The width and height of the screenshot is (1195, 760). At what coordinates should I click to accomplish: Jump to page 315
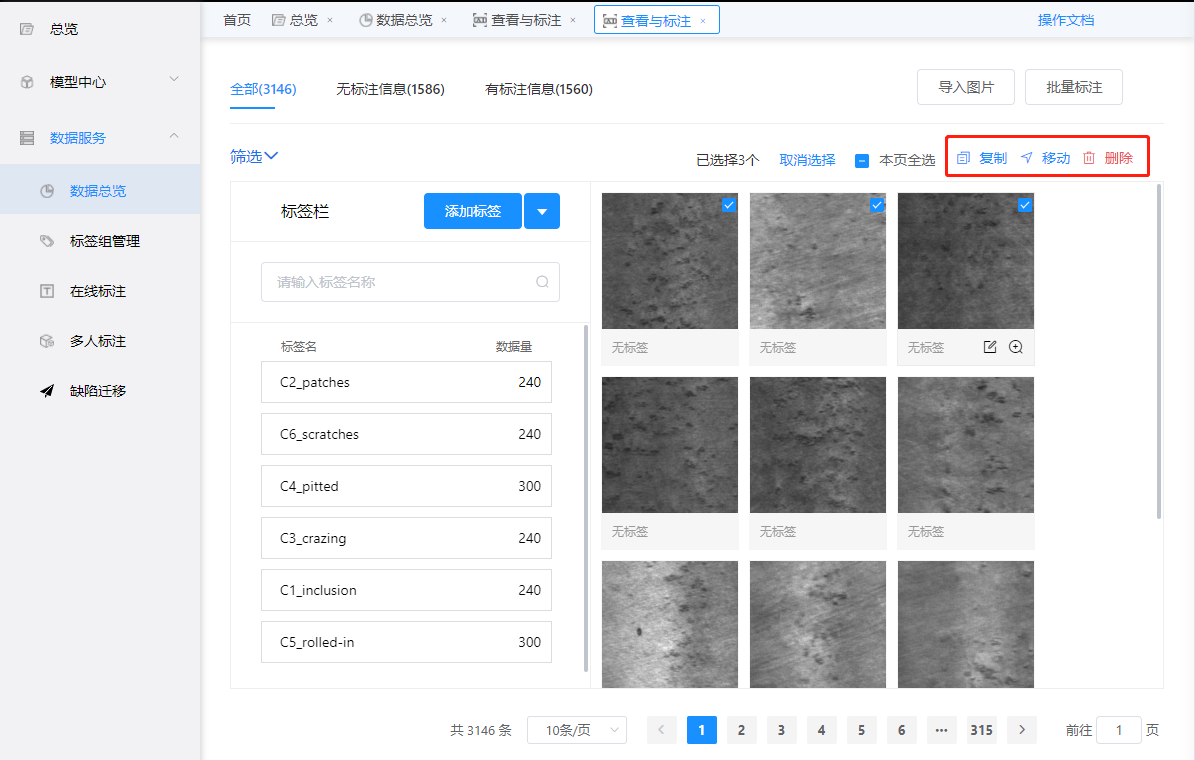(x=982, y=730)
